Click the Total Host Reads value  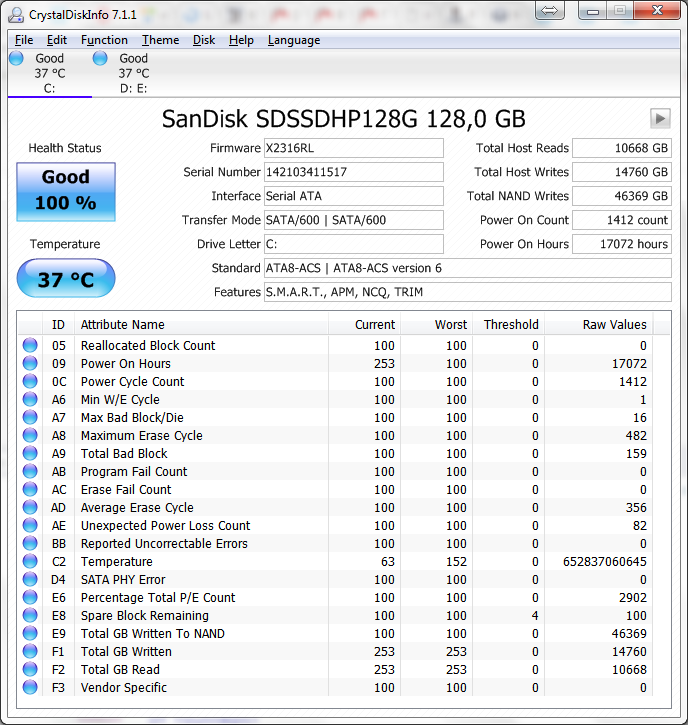(x=622, y=148)
